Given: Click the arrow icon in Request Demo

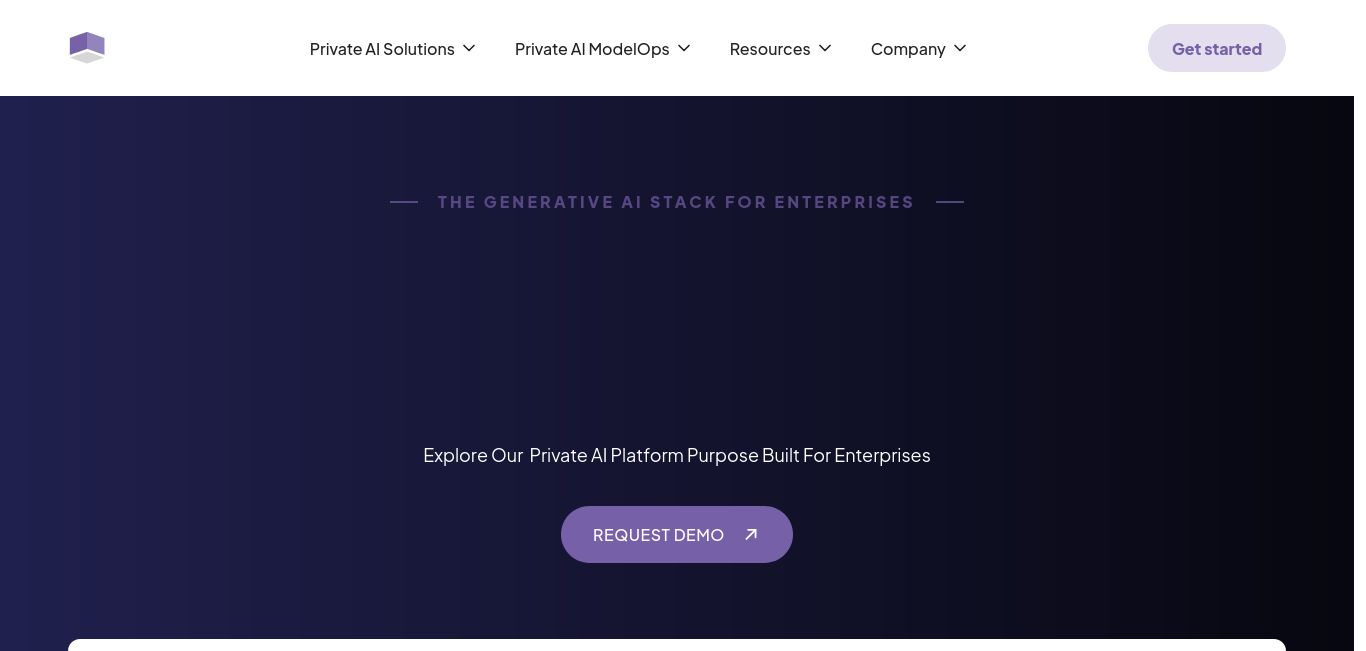Looking at the screenshot, I should [x=751, y=535].
